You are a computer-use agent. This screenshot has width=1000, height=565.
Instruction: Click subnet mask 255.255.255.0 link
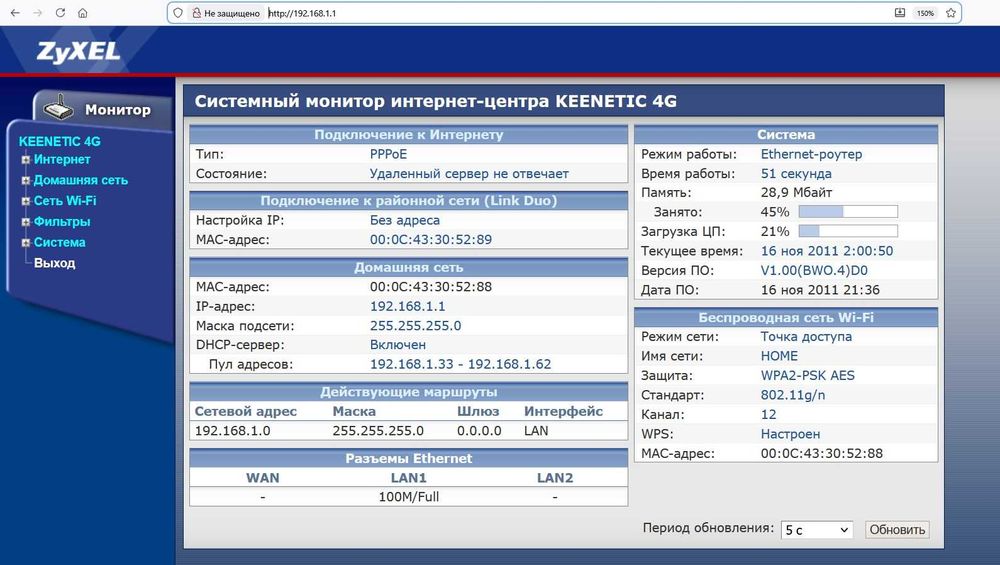point(416,326)
